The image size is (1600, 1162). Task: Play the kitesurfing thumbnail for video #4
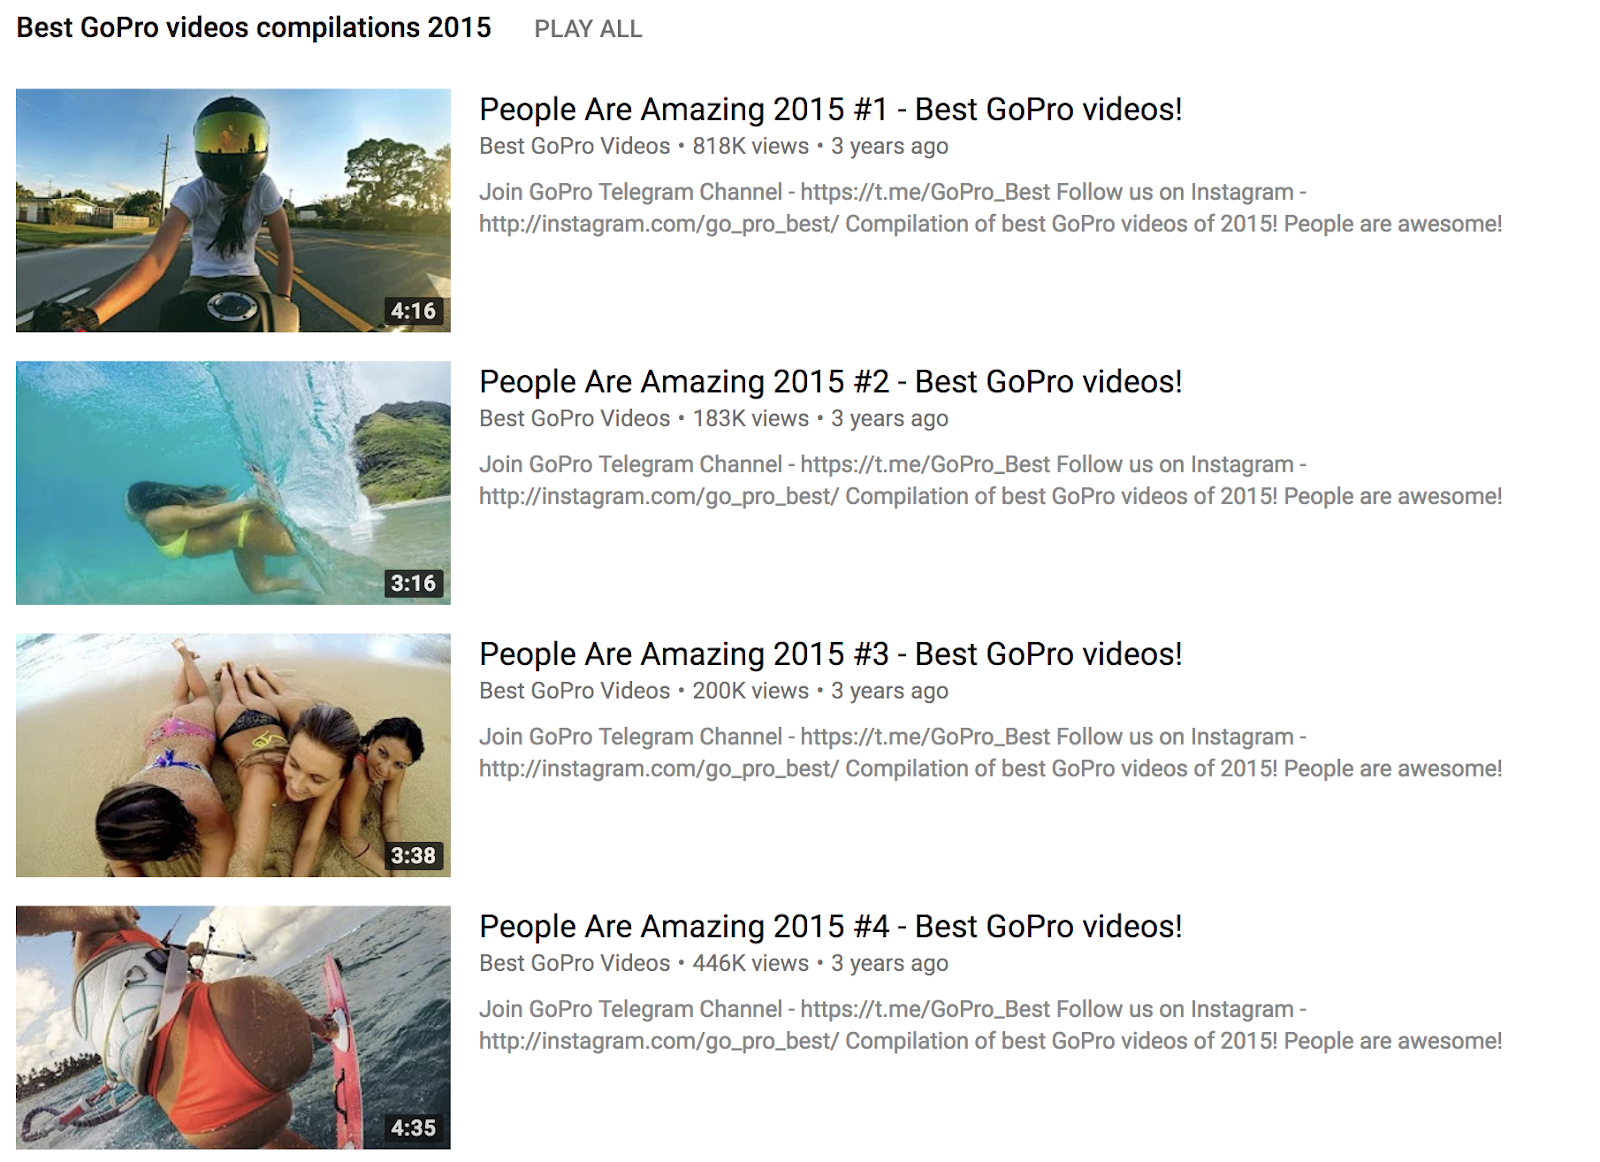point(233,1027)
